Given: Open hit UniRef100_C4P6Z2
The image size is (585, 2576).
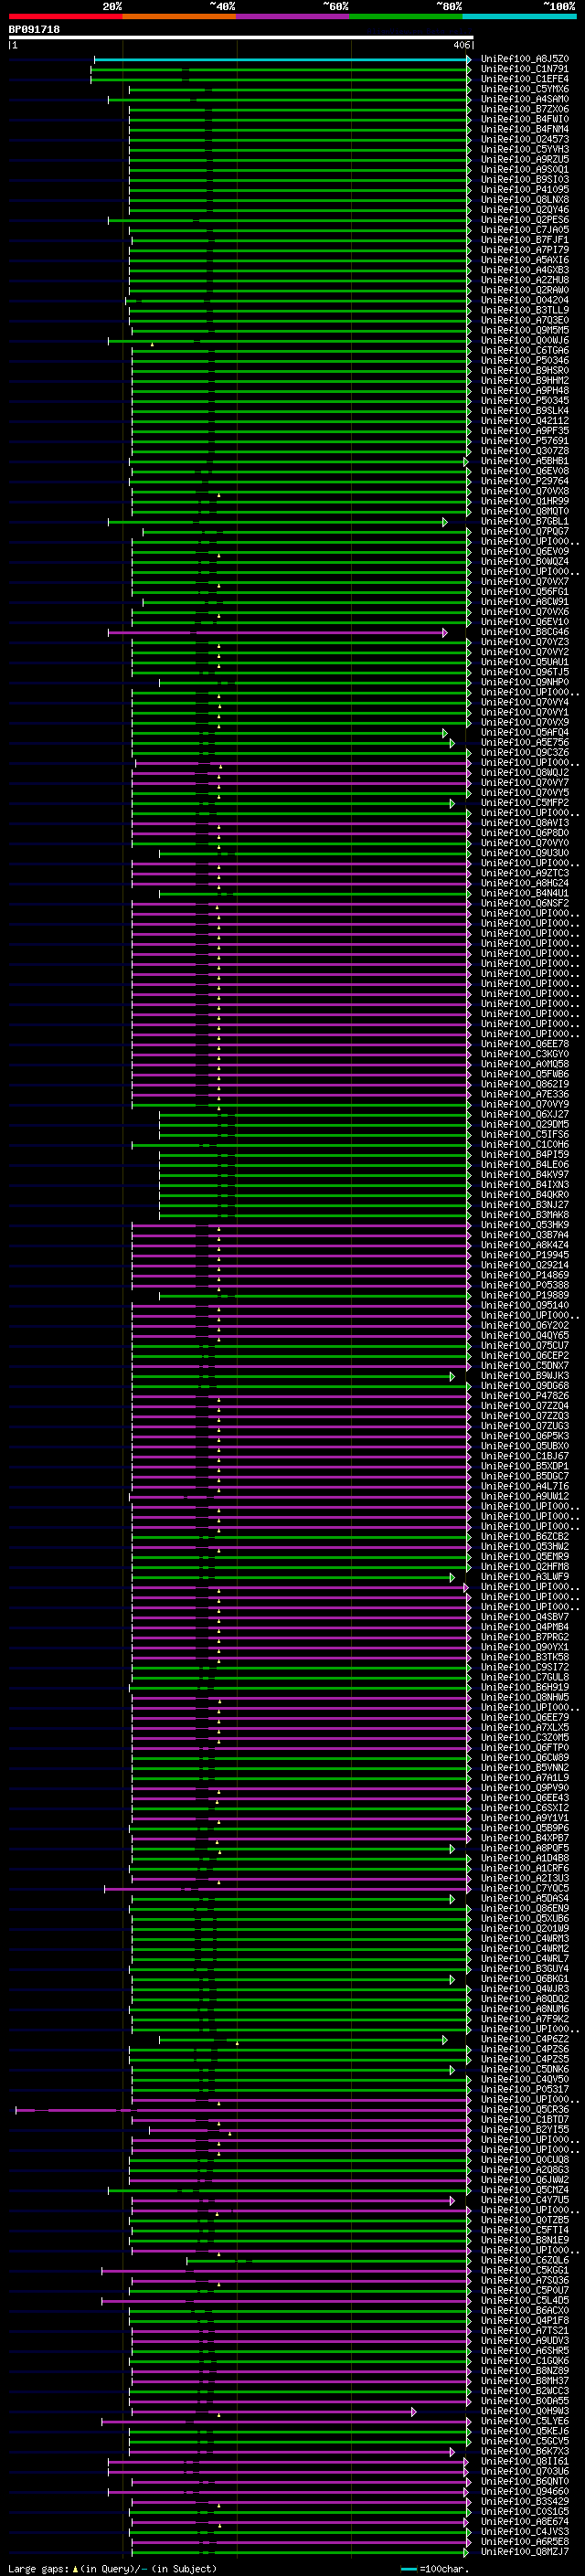Looking at the screenshot, I should pos(525,2040).
